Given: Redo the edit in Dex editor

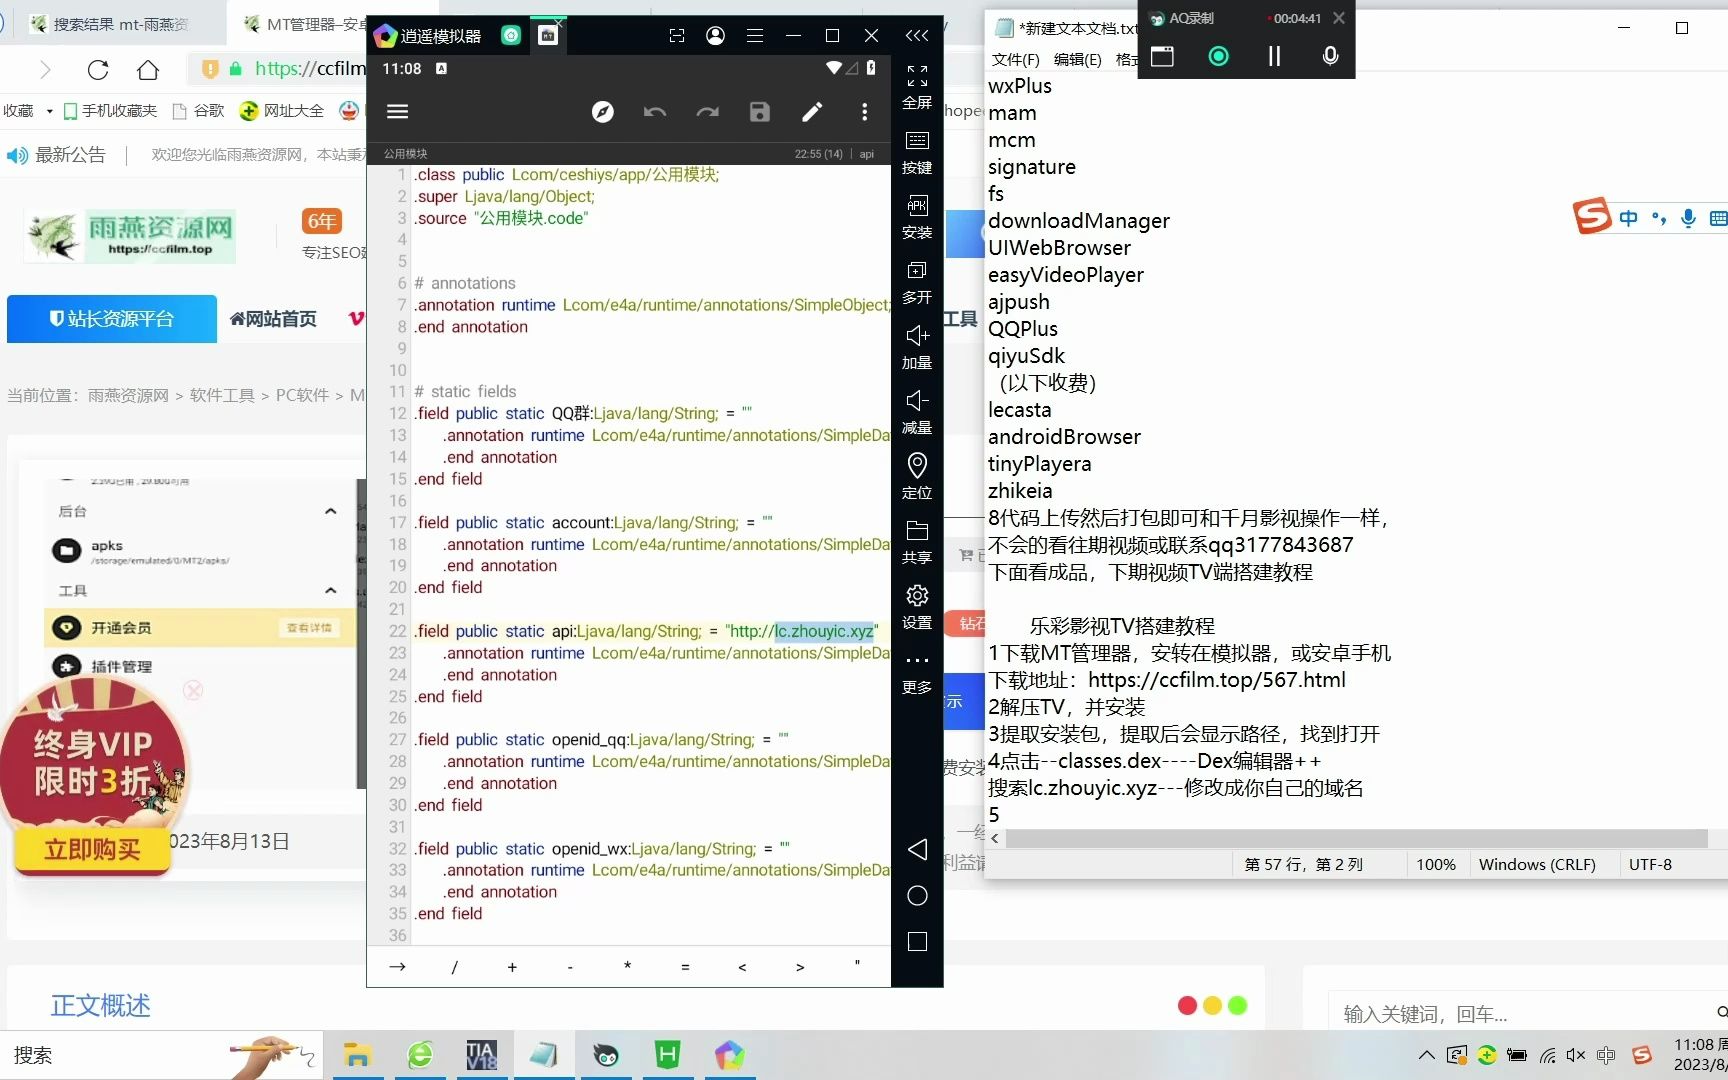Looking at the screenshot, I should tap(707, 112).
